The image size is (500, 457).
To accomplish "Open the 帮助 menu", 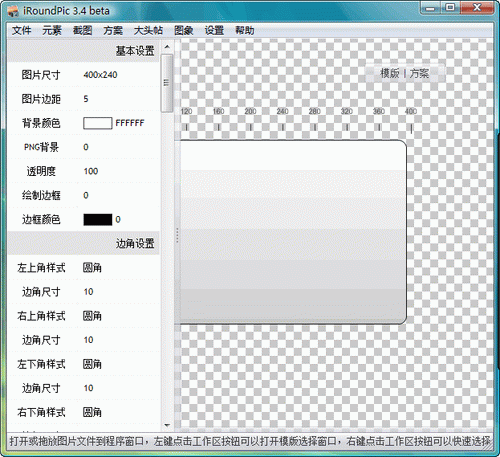I will (x=245, y=30).
